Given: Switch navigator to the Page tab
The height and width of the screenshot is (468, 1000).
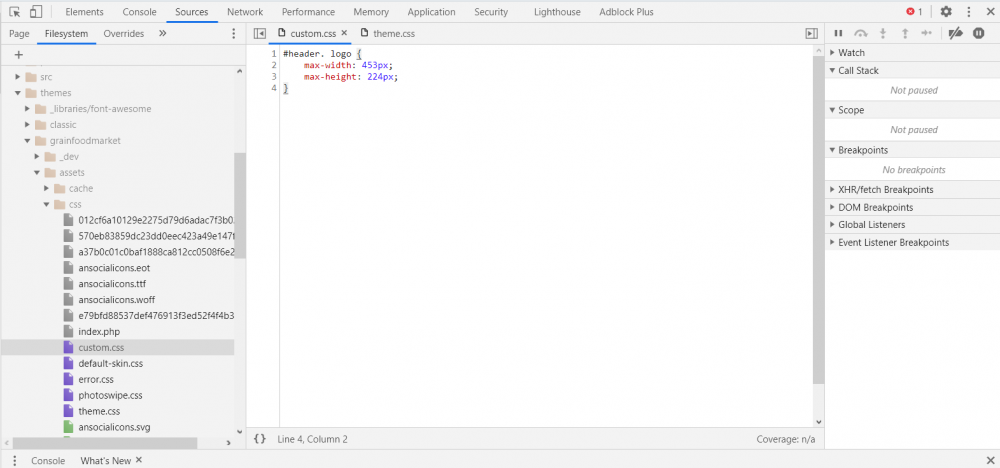Looking at the screenshot, I should [x=19, y=33].
